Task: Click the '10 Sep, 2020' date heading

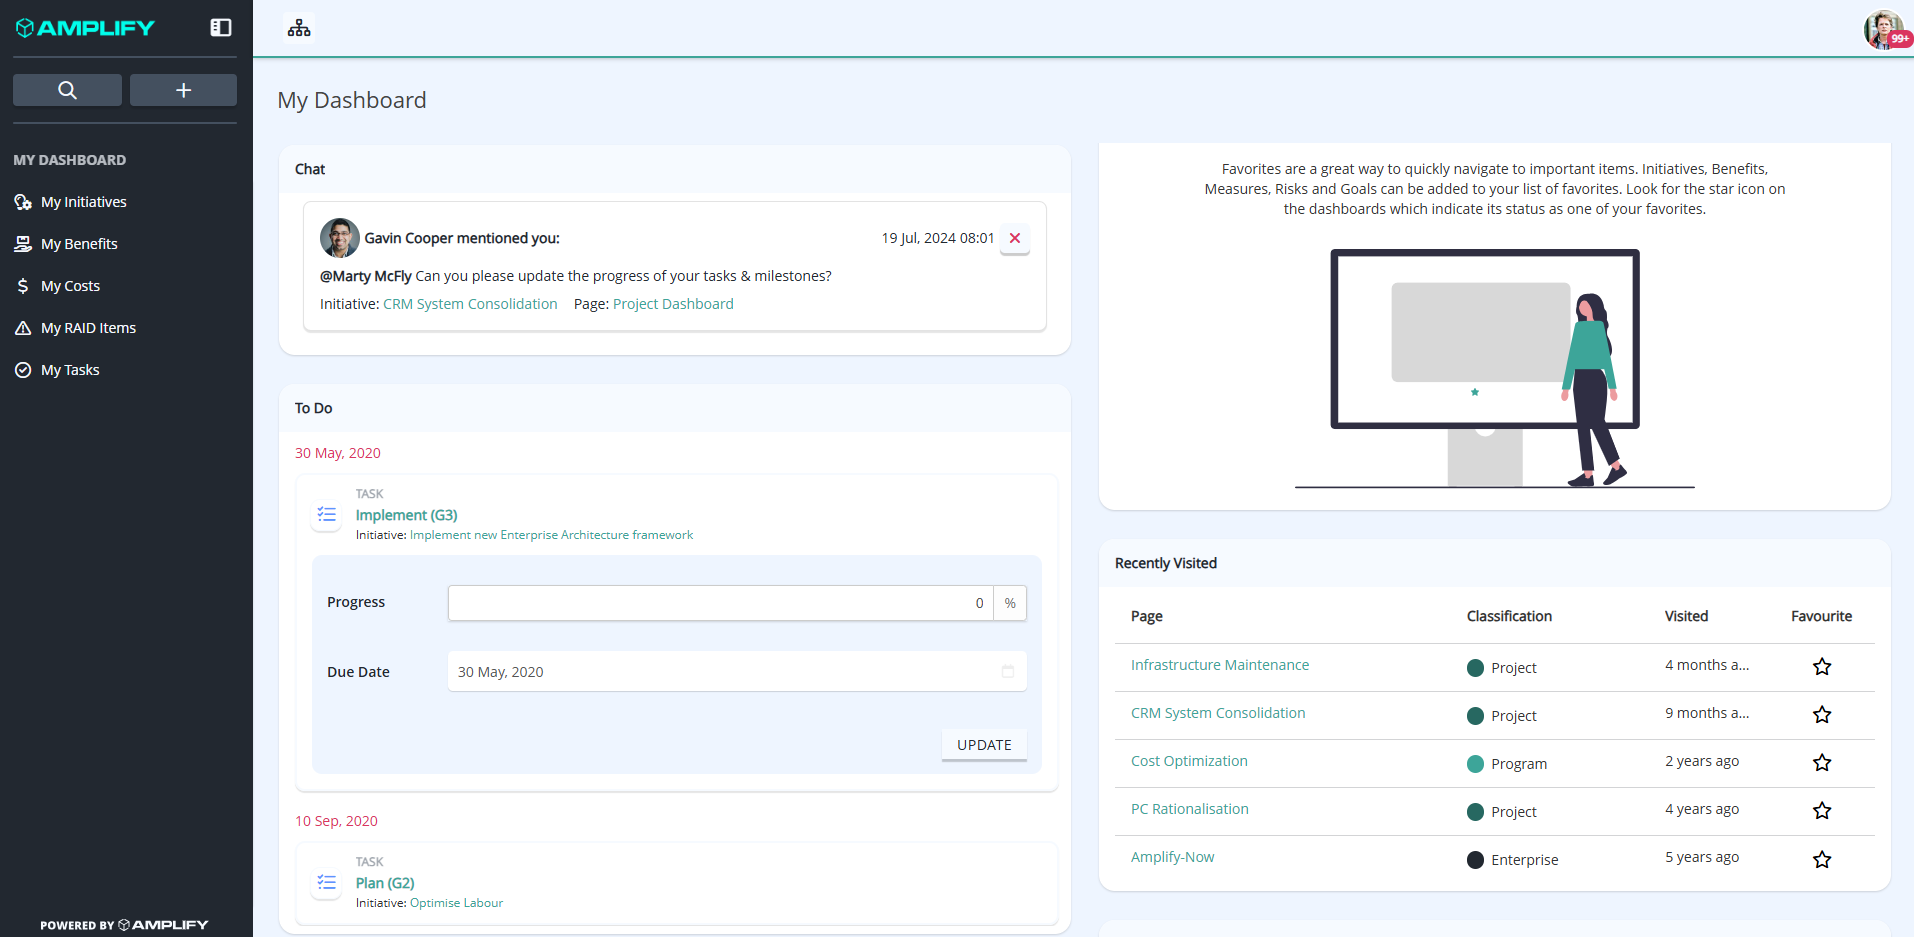Action: point(336,821)
